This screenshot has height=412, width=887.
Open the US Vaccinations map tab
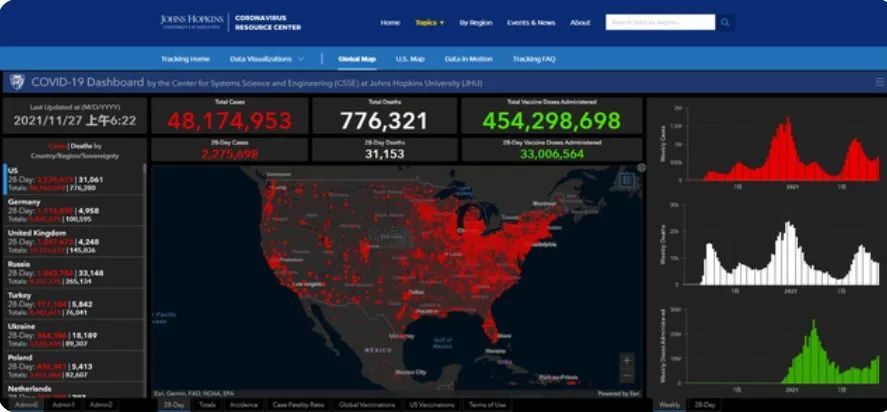431,405
